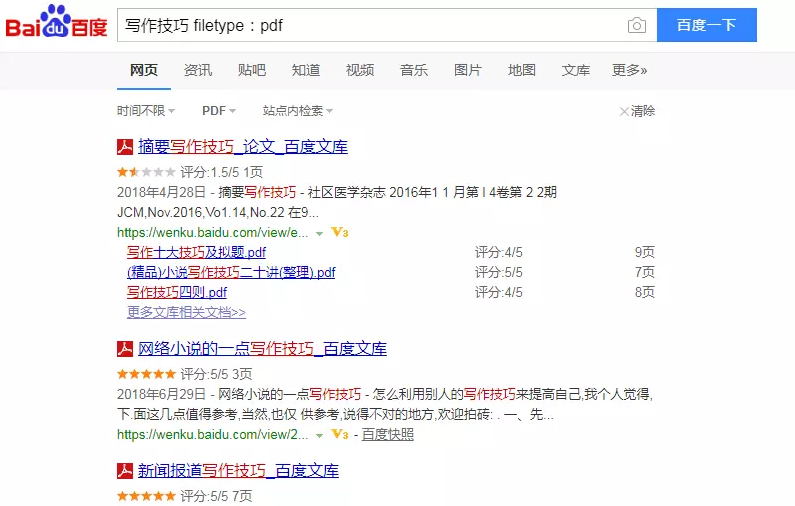Viewport: 795px width, 506px height.
Task: Click PDF icon beside 新闻报道写作技巧 result
Action: point(125,471)
